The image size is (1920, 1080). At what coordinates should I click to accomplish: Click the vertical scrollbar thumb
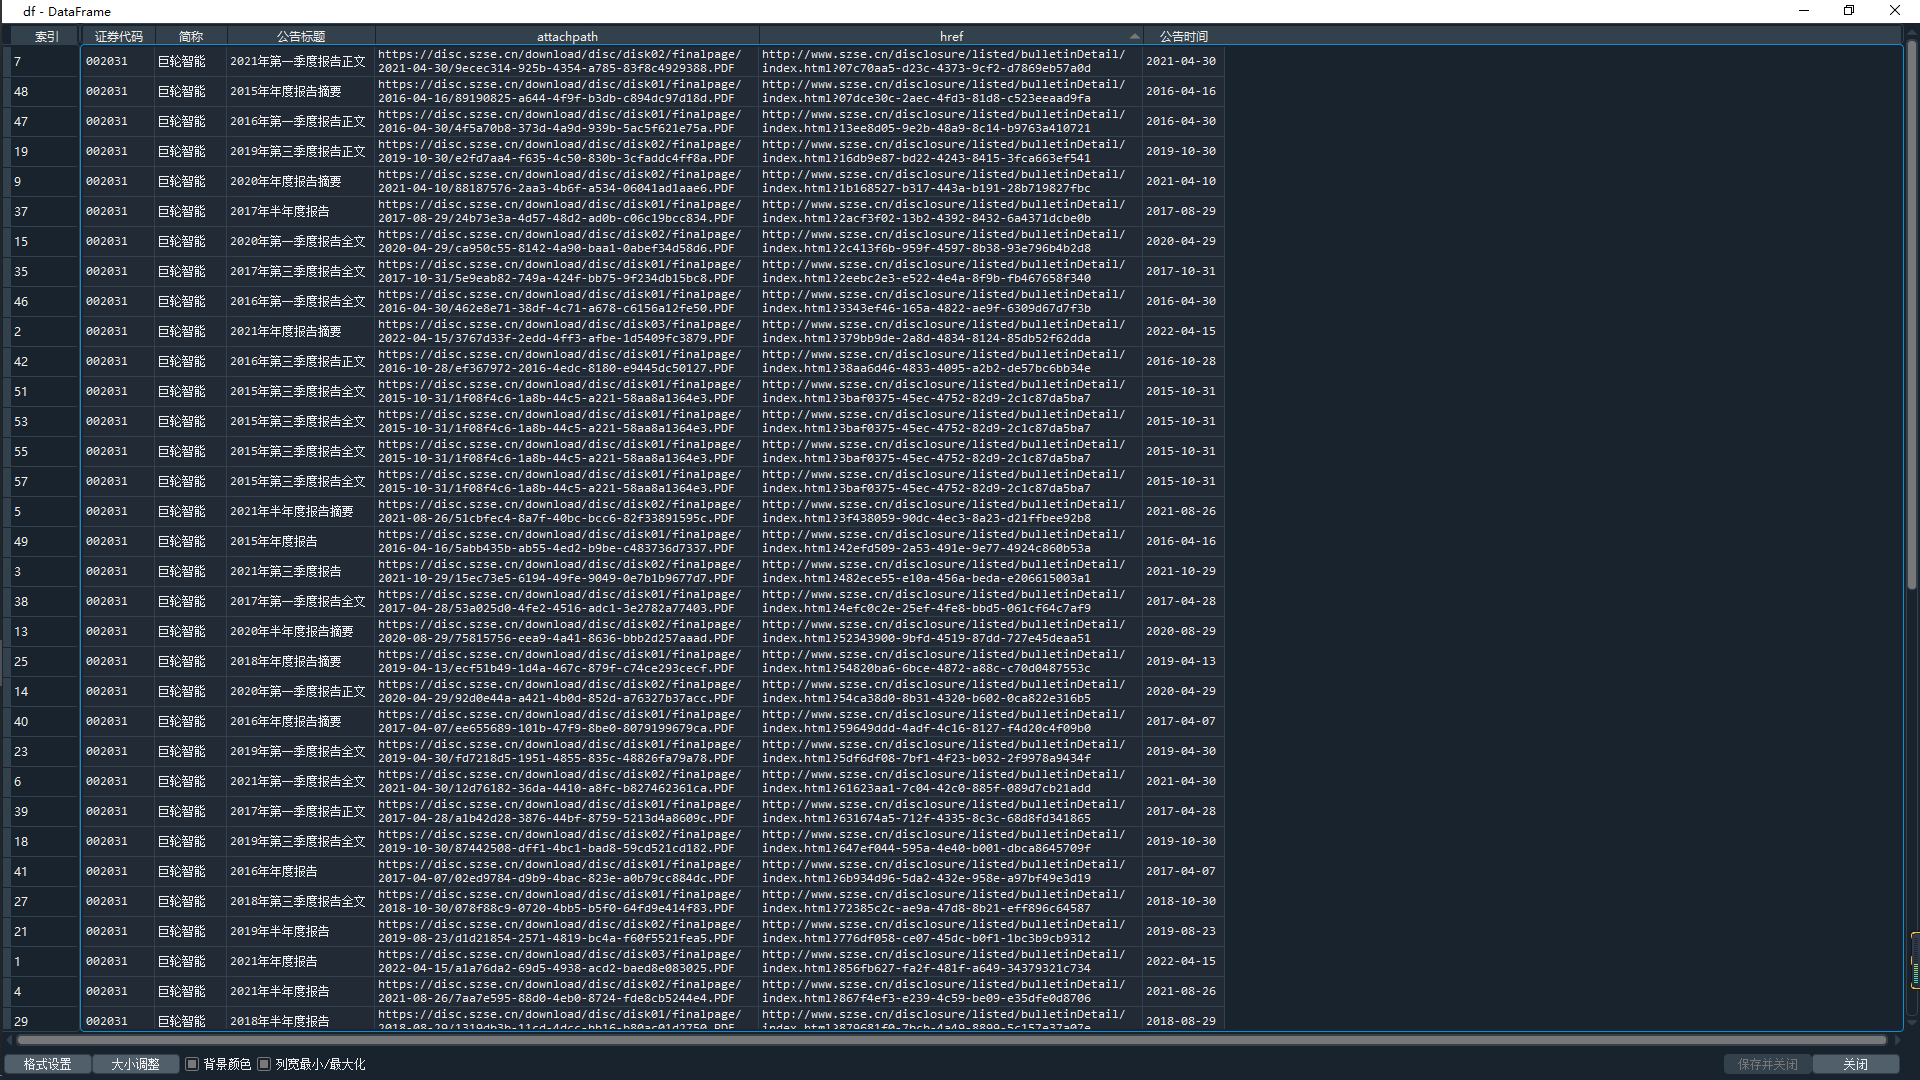[1911, 315]
